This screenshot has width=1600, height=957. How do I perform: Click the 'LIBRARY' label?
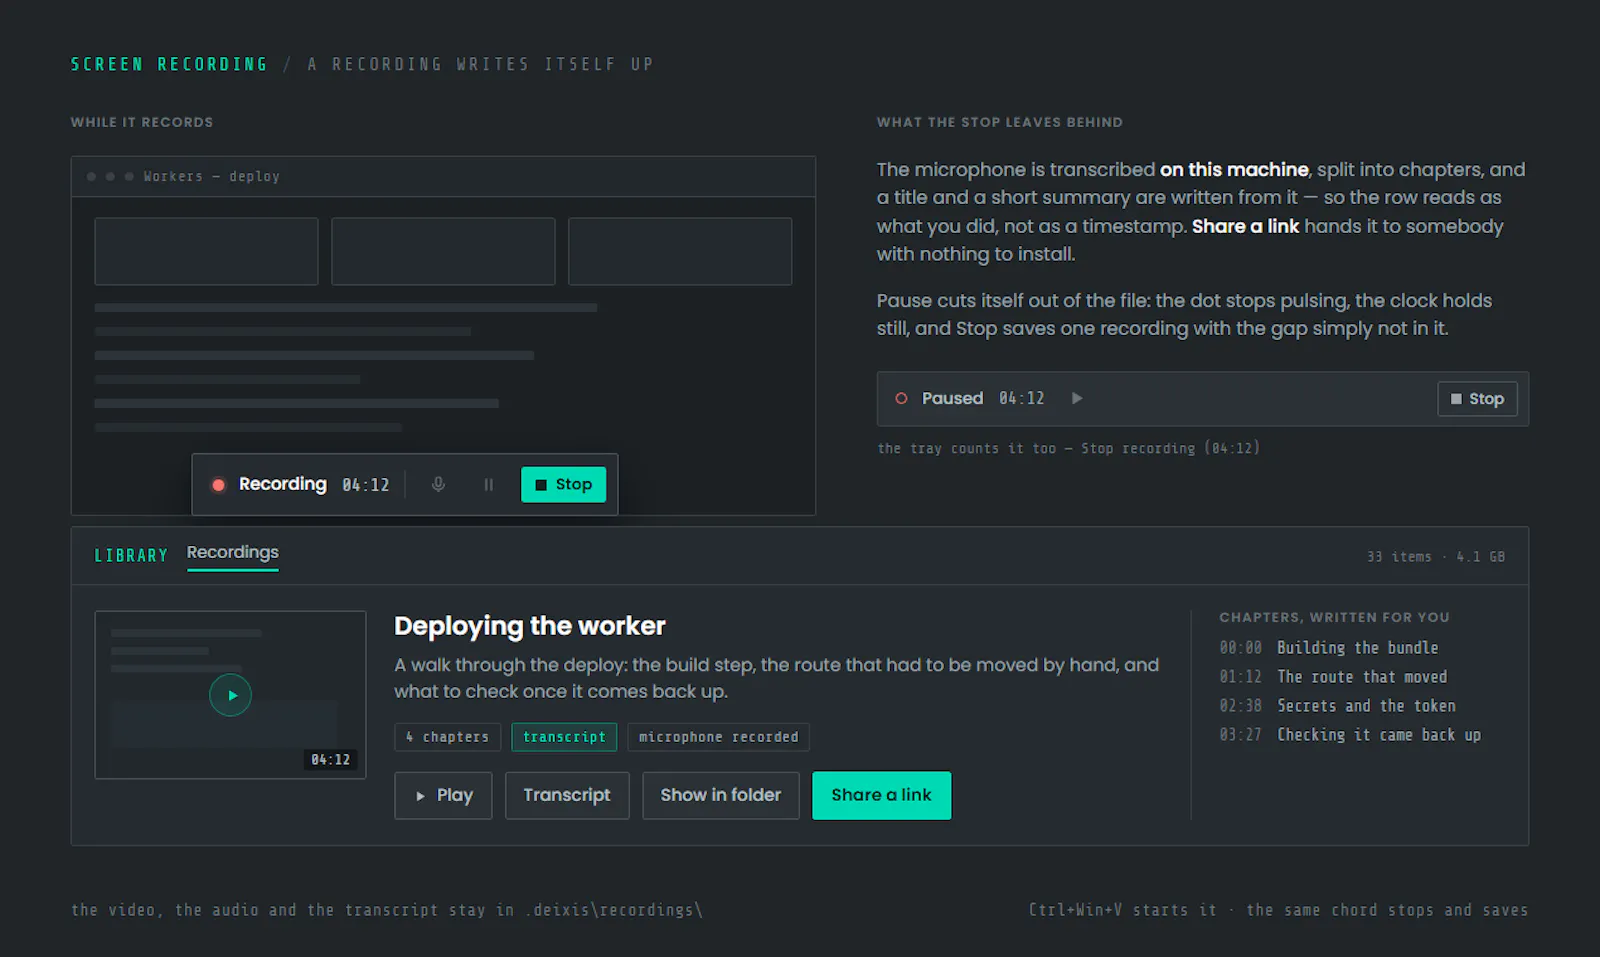point(131,556)
